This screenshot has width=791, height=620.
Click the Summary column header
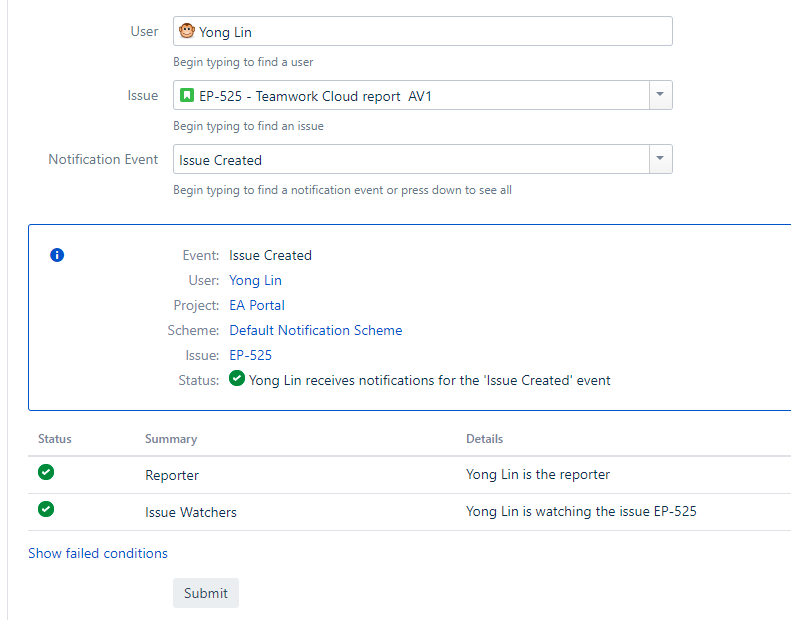click(171, 439)
